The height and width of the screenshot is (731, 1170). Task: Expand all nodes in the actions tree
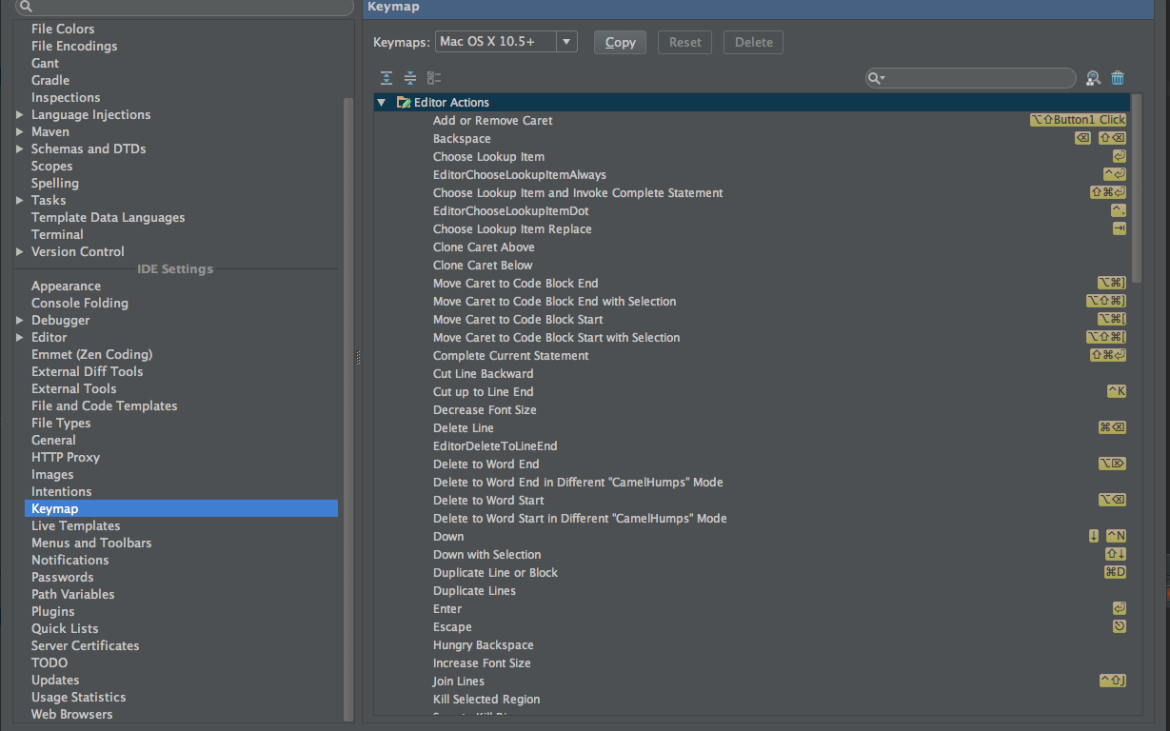click(x=386, y=77)
